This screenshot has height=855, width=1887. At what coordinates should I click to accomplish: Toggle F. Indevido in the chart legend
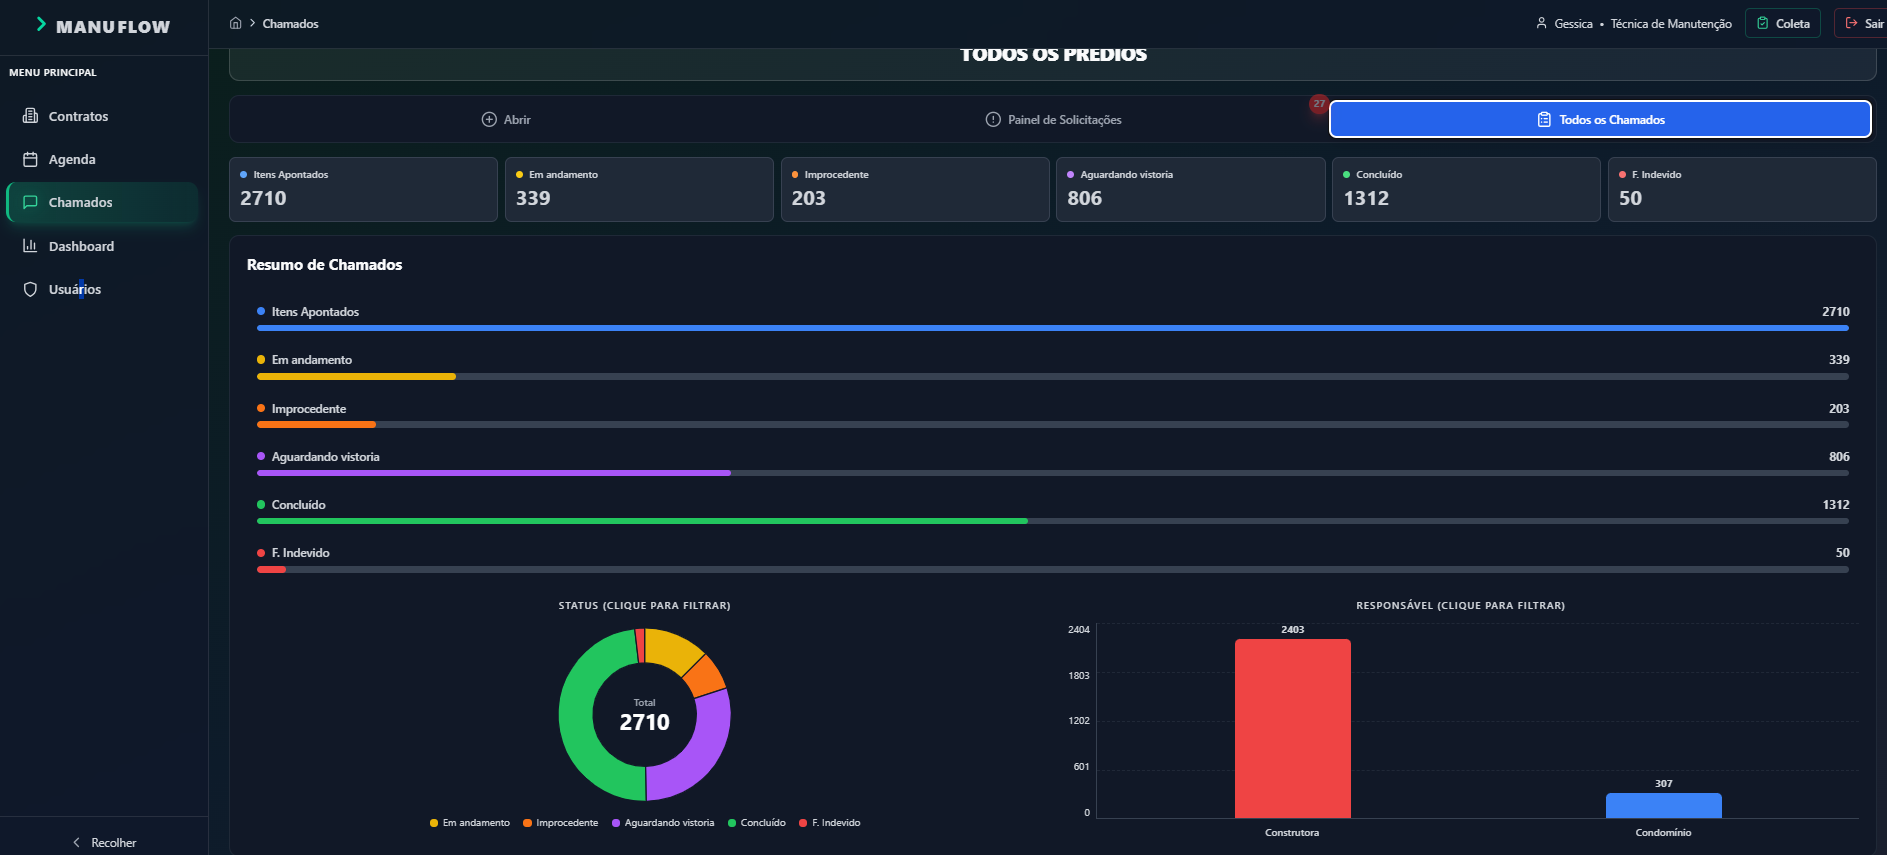pos(830,823)
